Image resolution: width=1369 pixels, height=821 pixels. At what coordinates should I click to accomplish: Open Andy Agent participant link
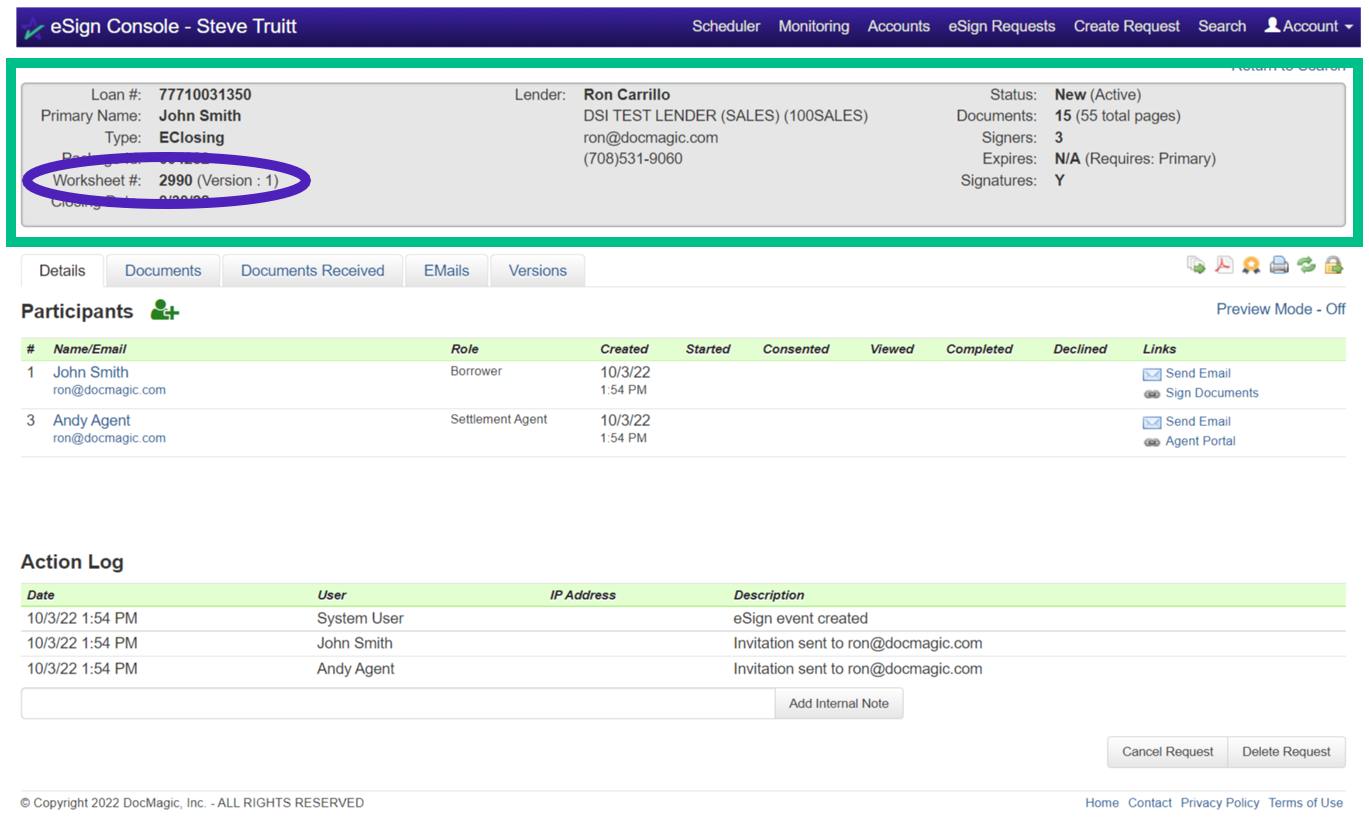click(x=92, y=420)
